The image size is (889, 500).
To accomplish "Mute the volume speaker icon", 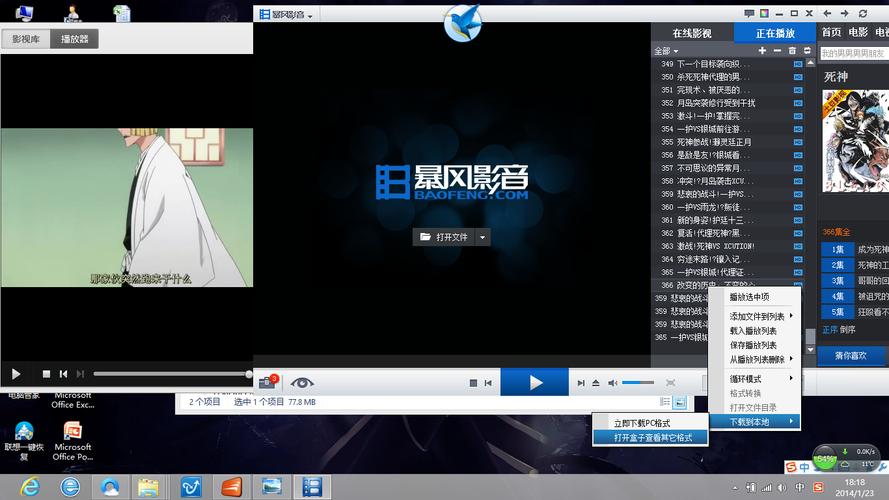I will tap(612, 383).
